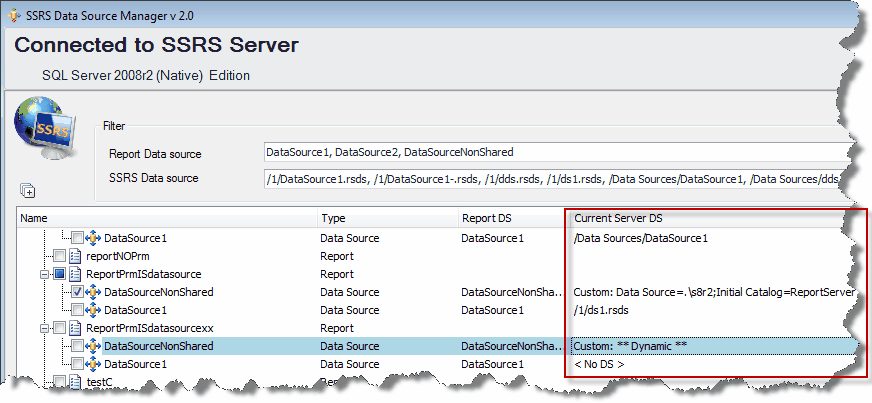
Task: Tick checkbox of DataSource1 with /Data Sources/DataSource1
Action: click(x=78, y=238)
